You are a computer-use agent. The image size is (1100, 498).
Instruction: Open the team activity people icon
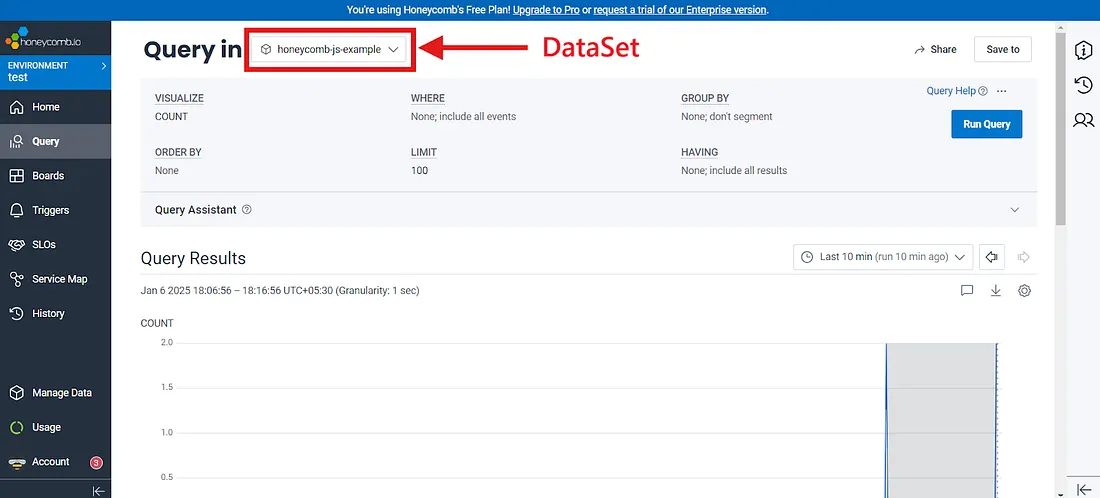coord(1083,120)
